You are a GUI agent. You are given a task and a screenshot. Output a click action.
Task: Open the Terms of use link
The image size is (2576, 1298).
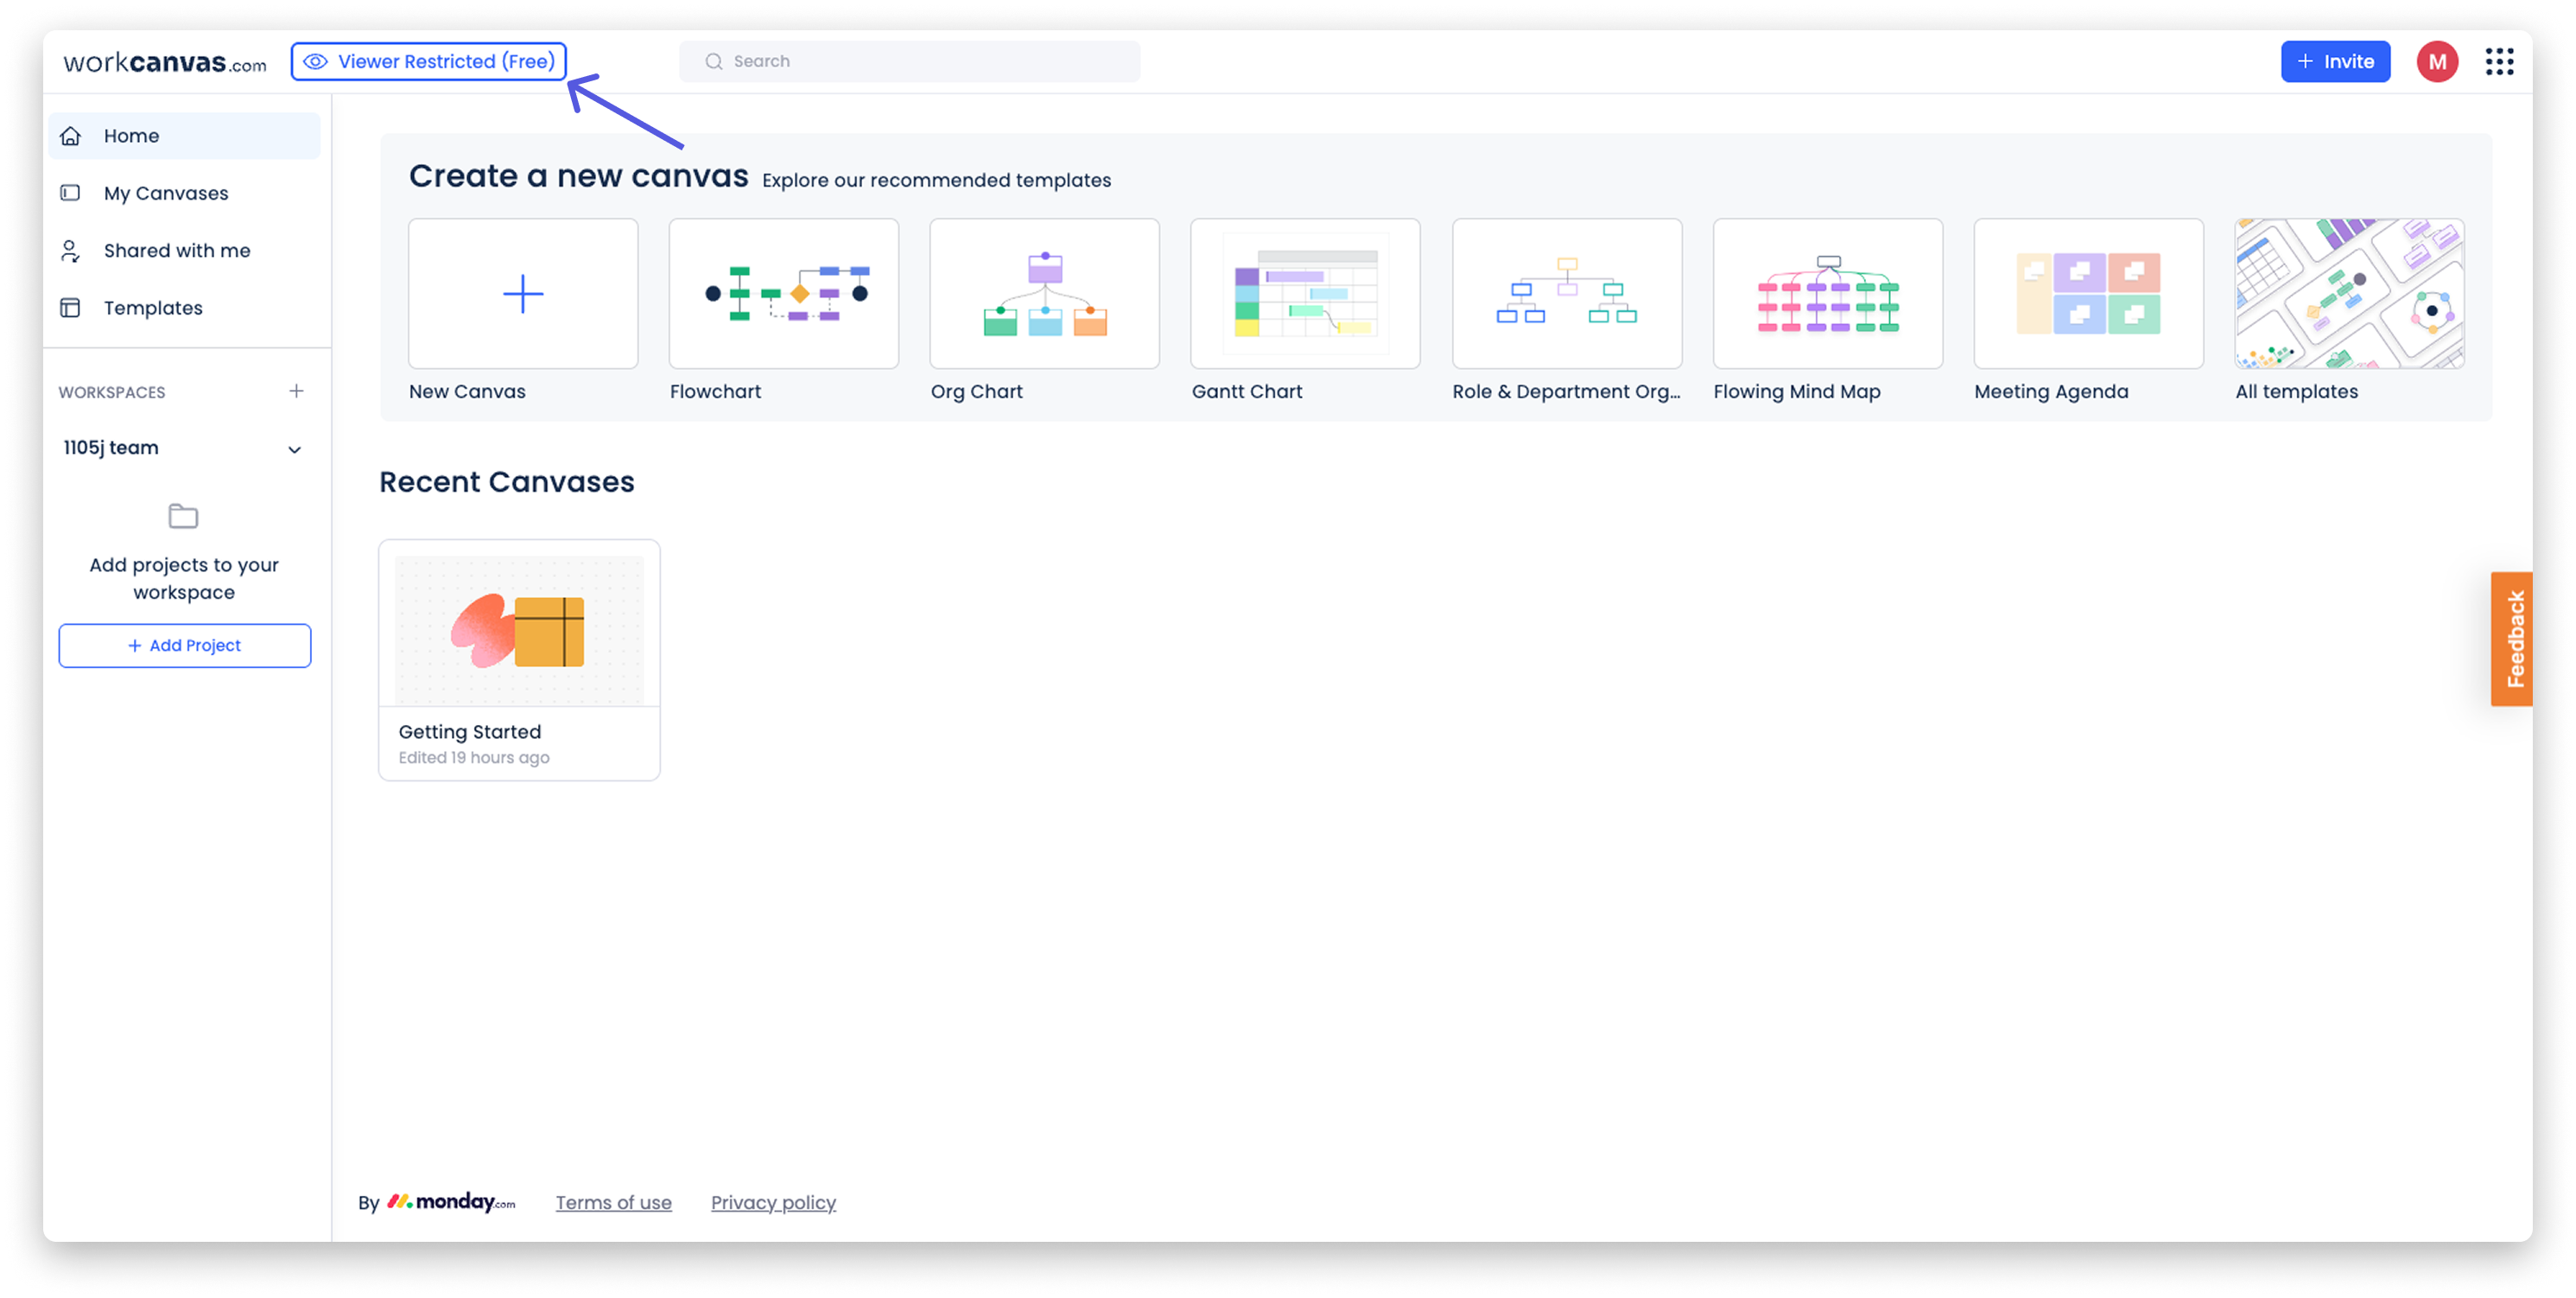pos(613,1202)
